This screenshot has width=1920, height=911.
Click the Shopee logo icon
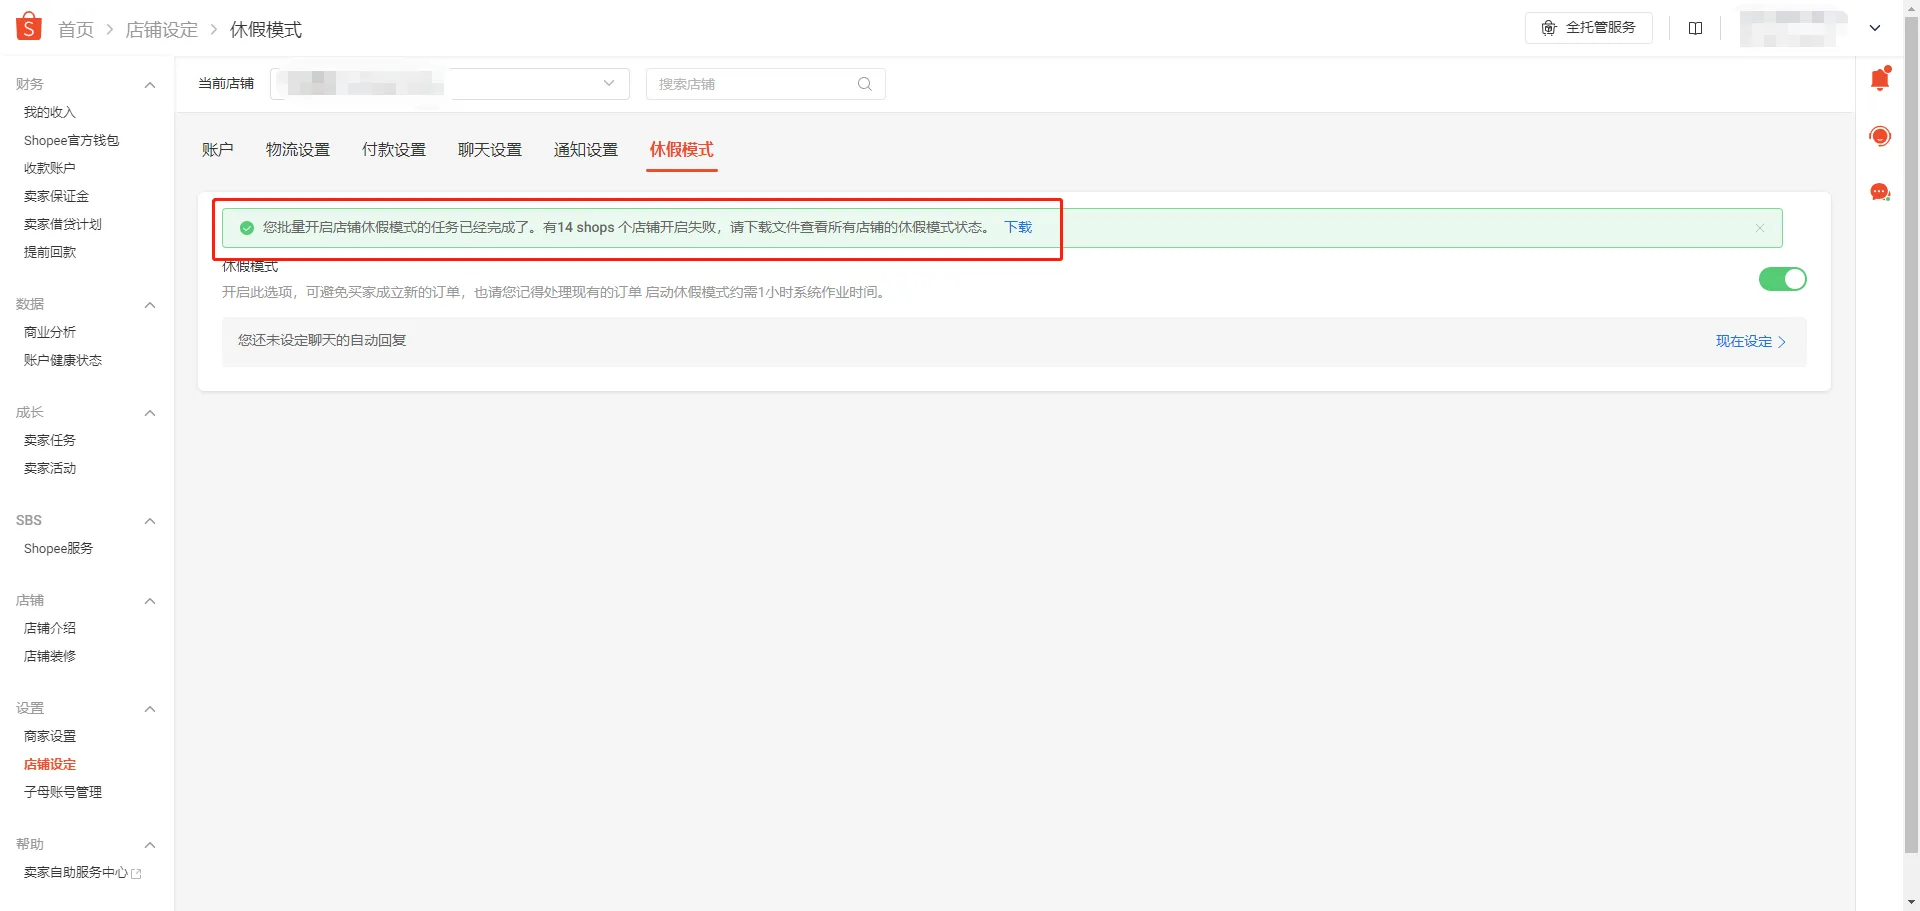[x=28, y=26]
